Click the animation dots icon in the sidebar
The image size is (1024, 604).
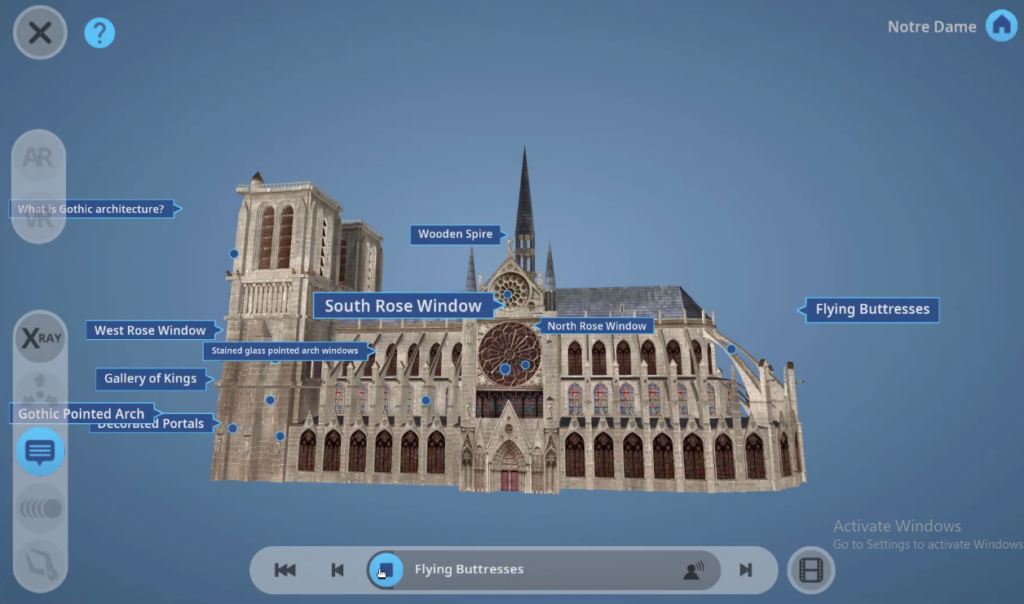pyautogui.click(x=40, y=508)
